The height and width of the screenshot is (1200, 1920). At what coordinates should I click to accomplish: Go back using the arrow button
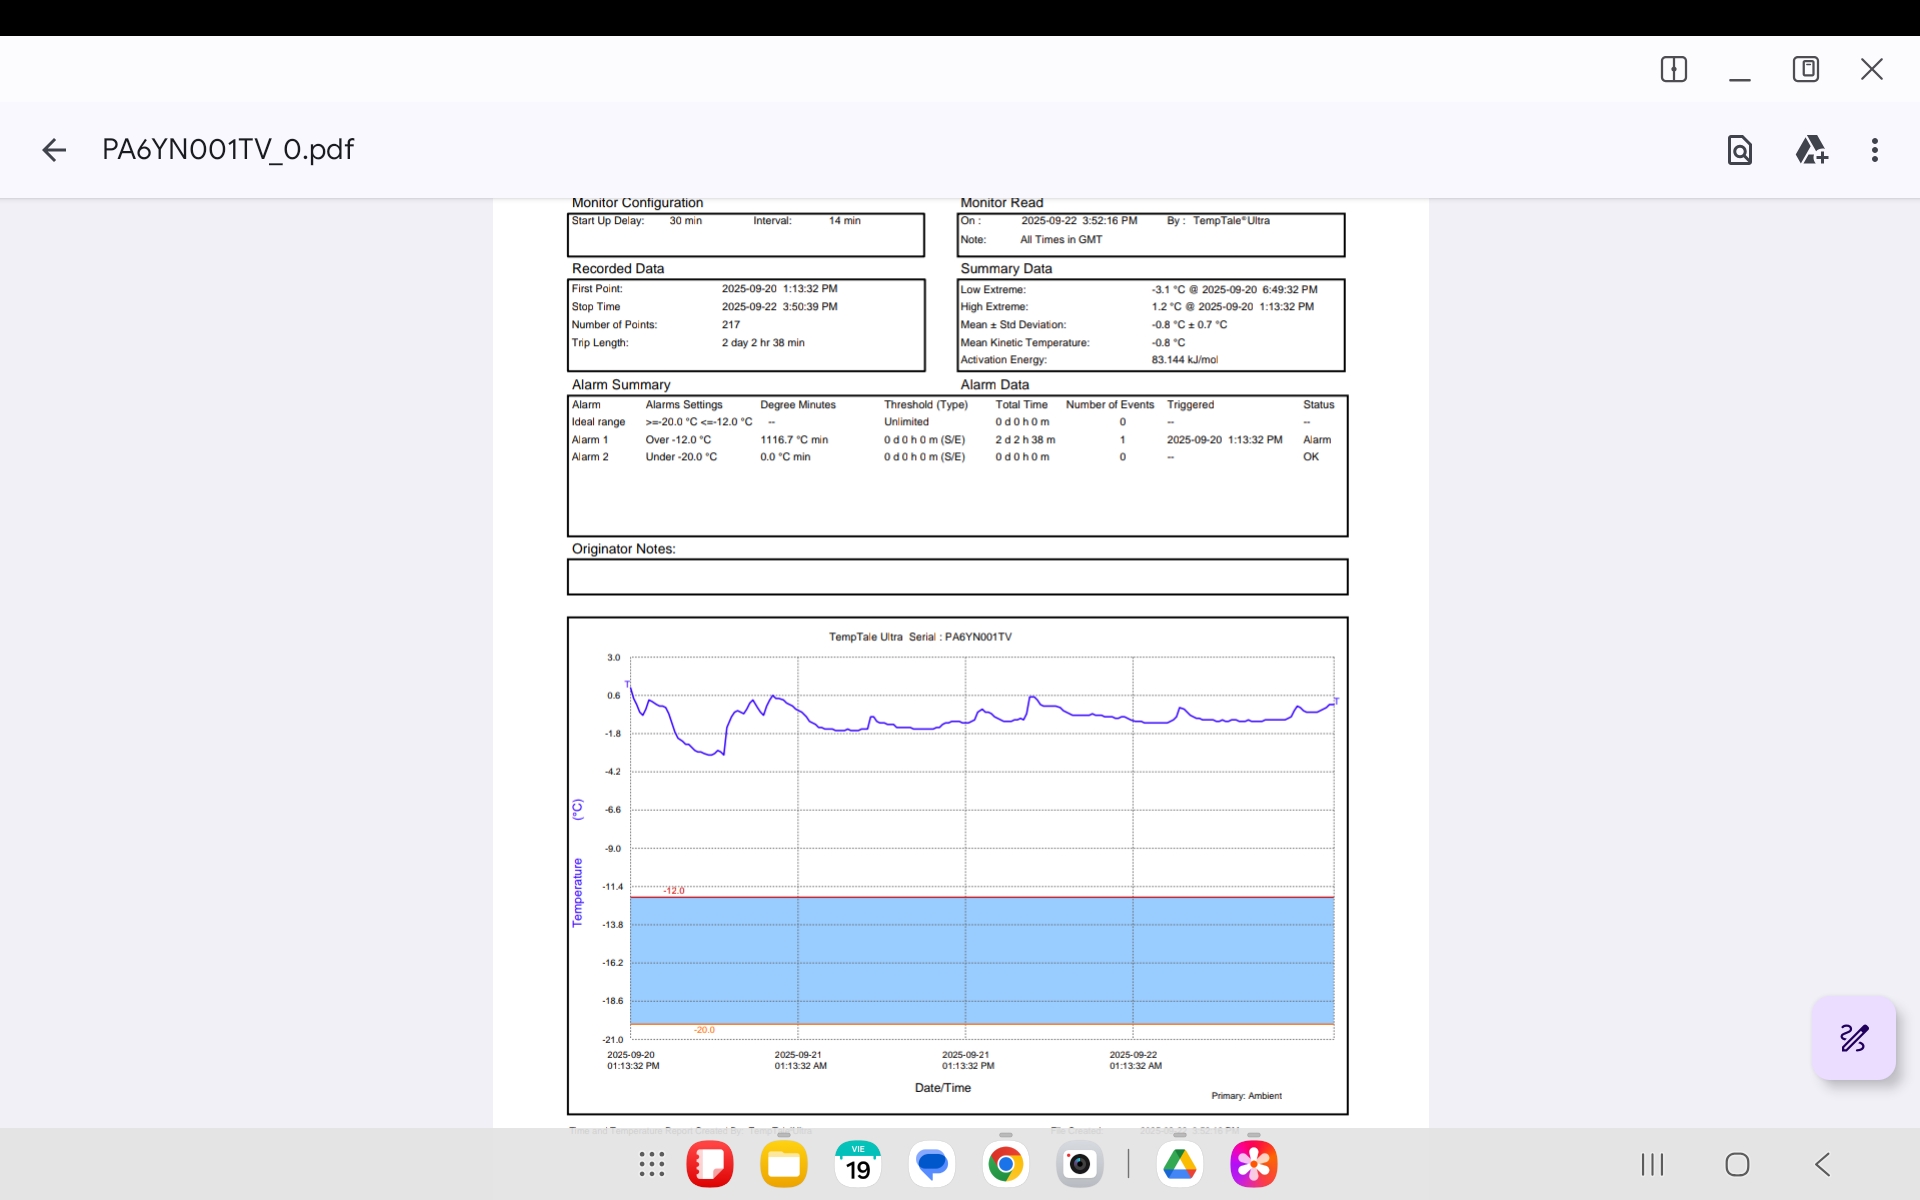[54, 150]
